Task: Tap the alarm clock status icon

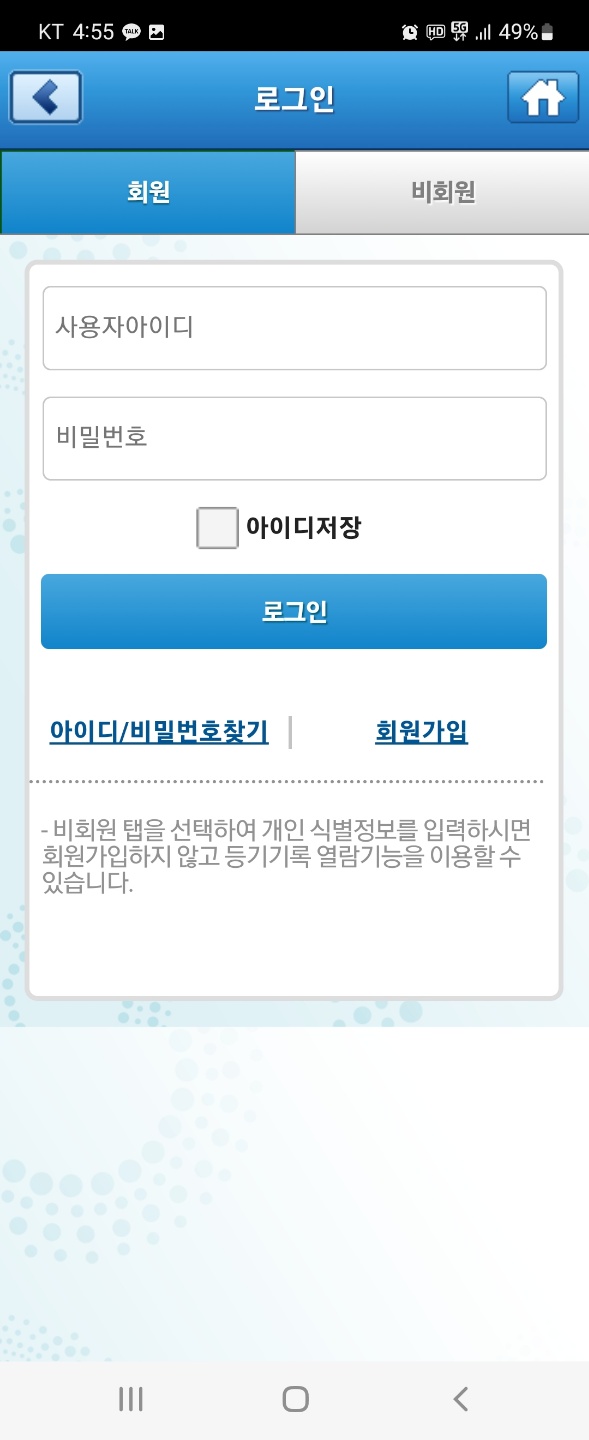Action: pos(410,32)
